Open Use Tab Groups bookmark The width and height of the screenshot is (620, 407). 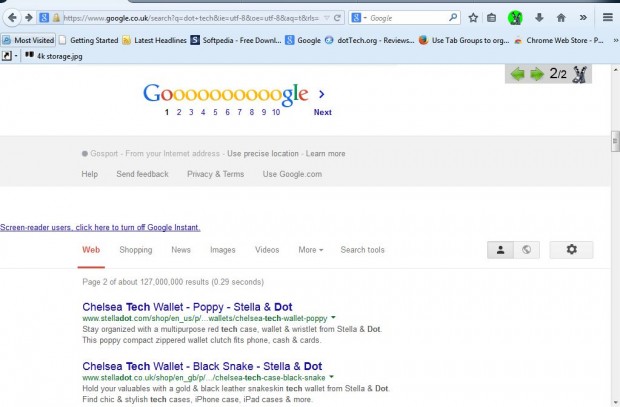[464, 40]
